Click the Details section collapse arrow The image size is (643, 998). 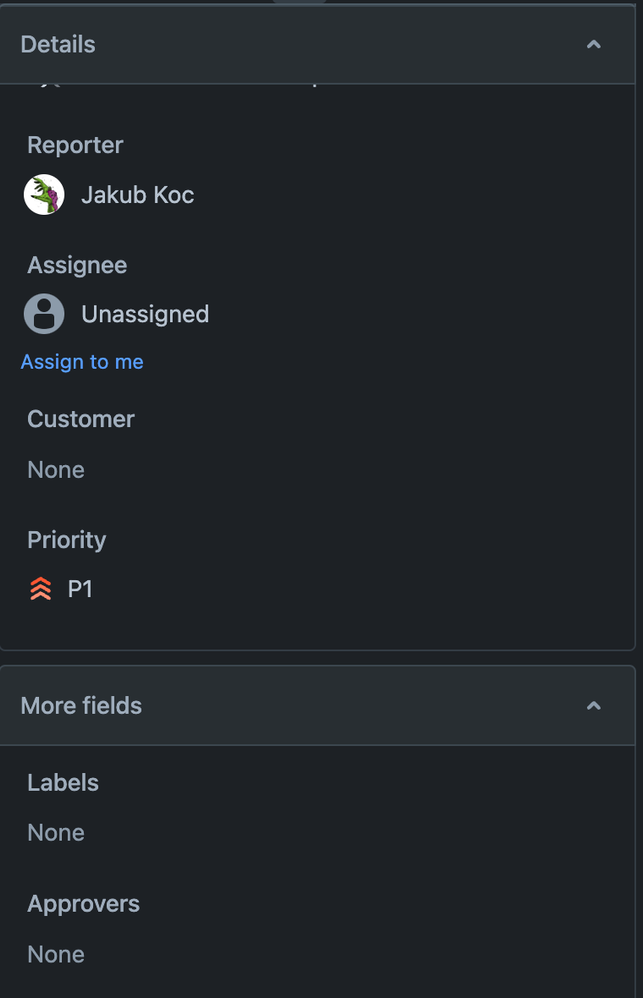coord(593,44)
